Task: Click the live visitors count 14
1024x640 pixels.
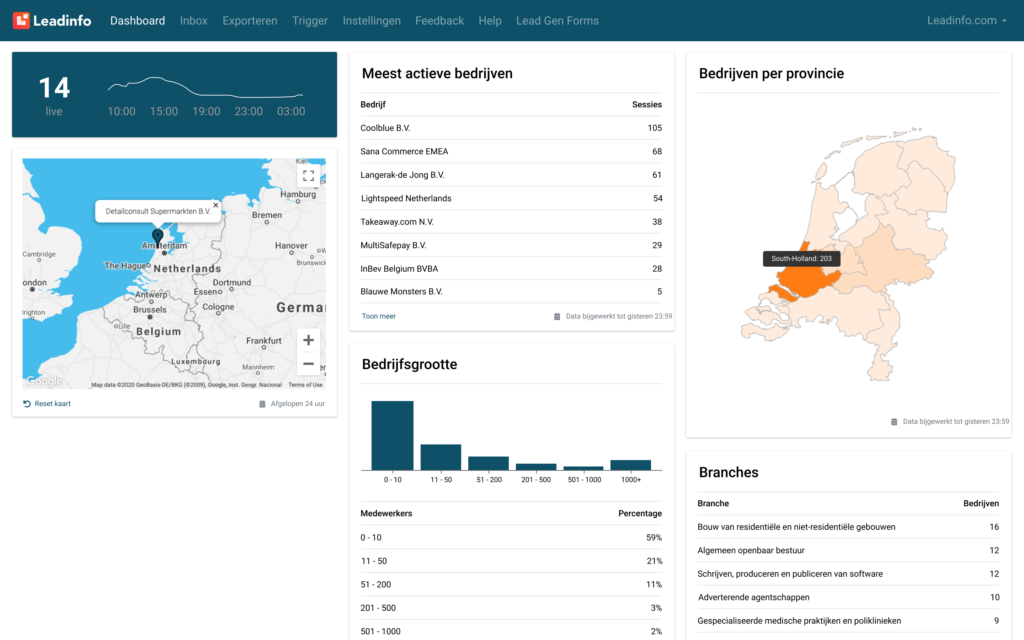Action: [x=54, y=88]
